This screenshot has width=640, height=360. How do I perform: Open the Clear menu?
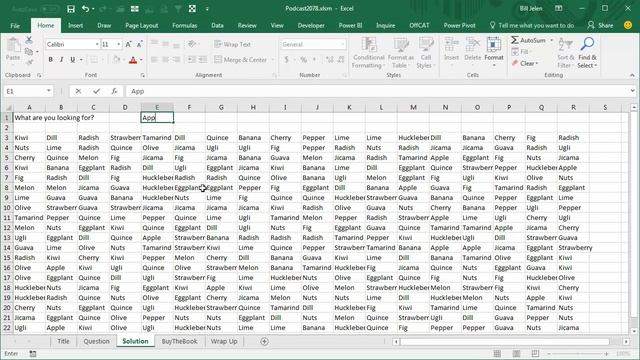coord(525,63)
